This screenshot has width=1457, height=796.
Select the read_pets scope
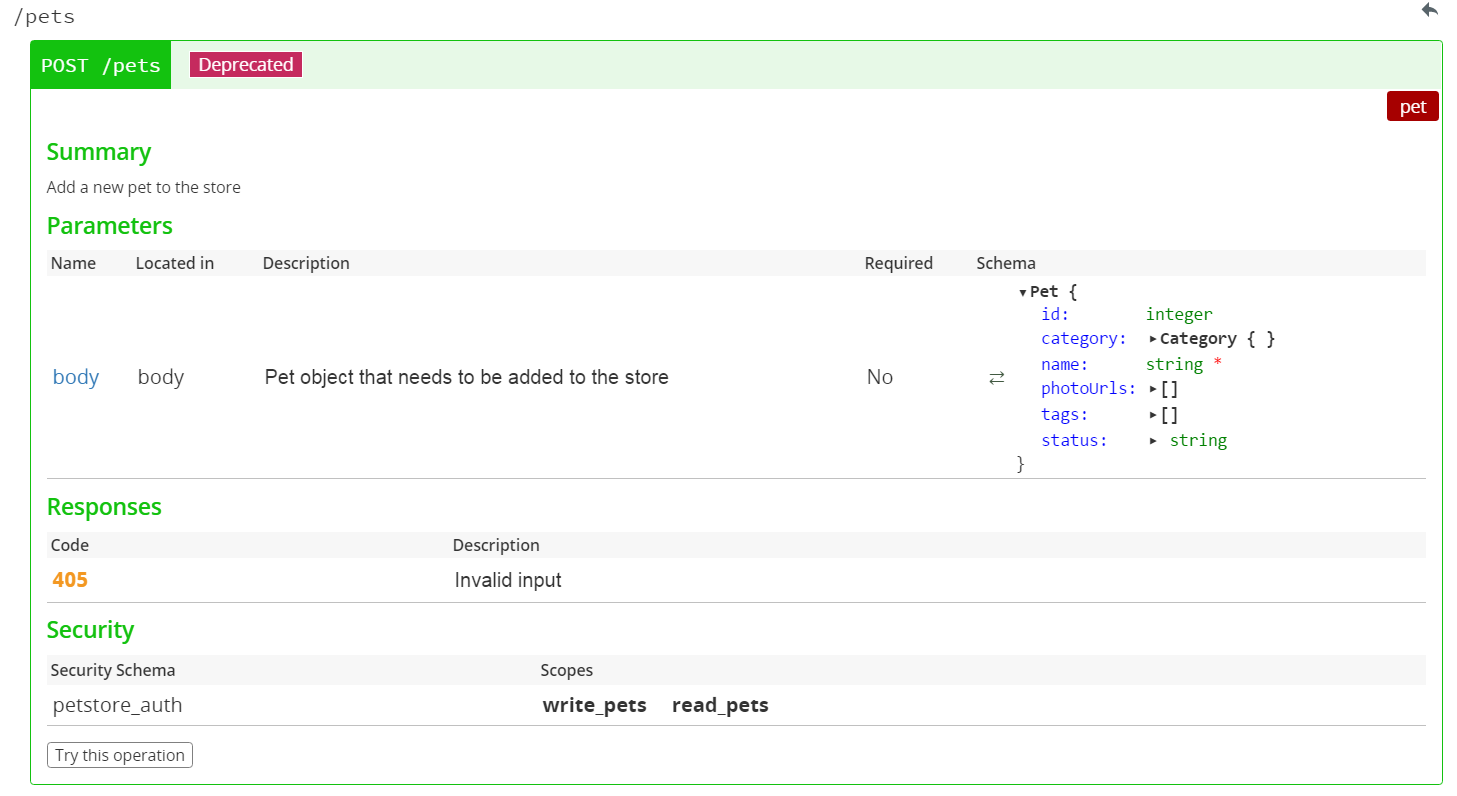click(720, 705)
